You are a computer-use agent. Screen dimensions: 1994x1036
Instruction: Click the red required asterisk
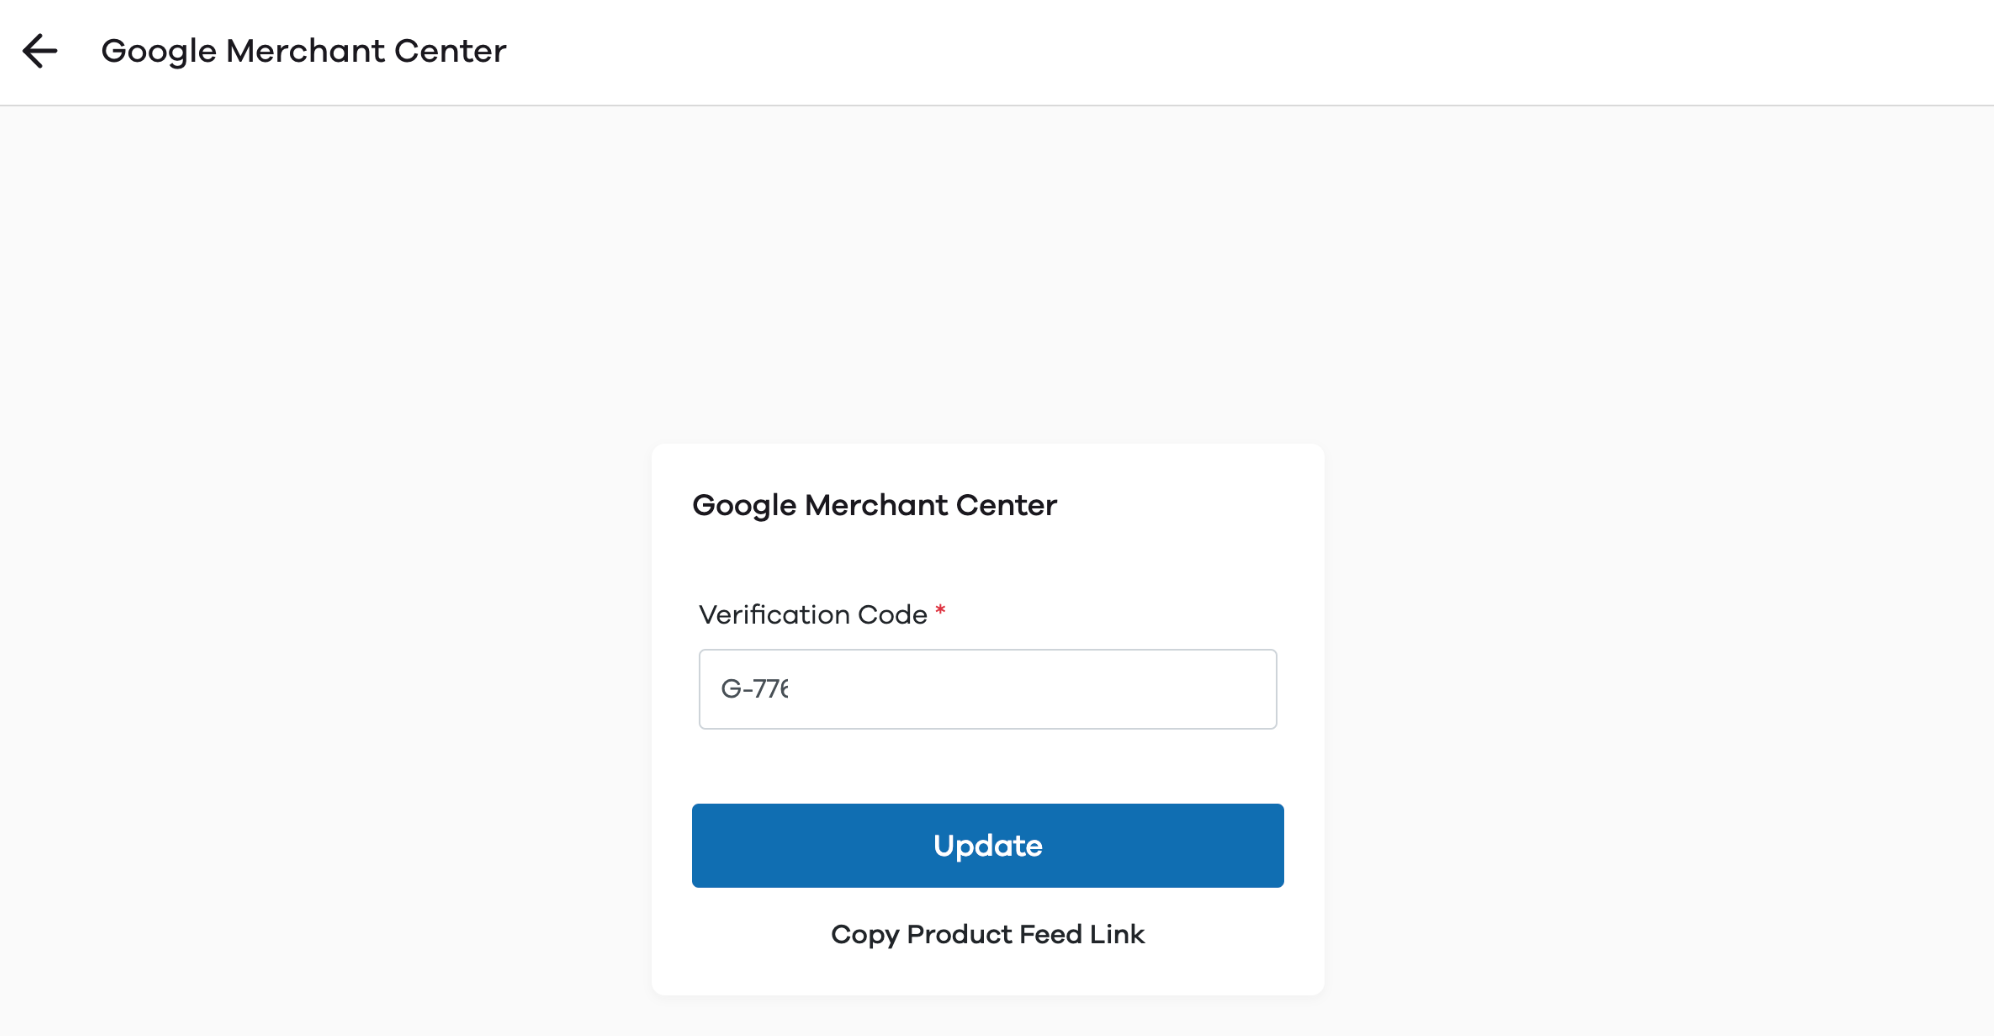[940, 610]
